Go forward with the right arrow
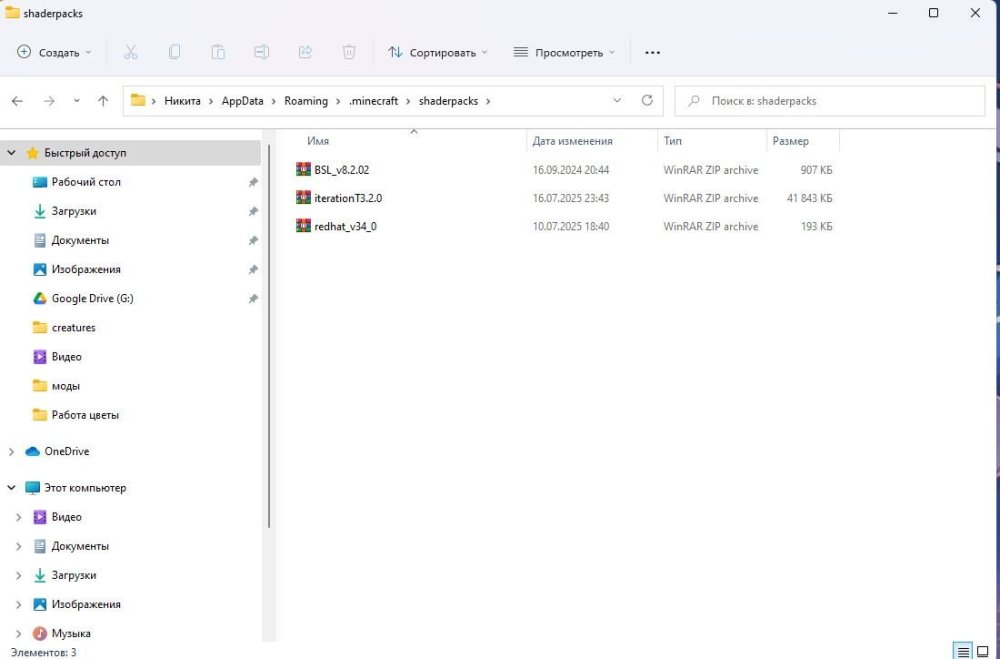This screenshot has height=659, width=1000. tap(49, 101)
